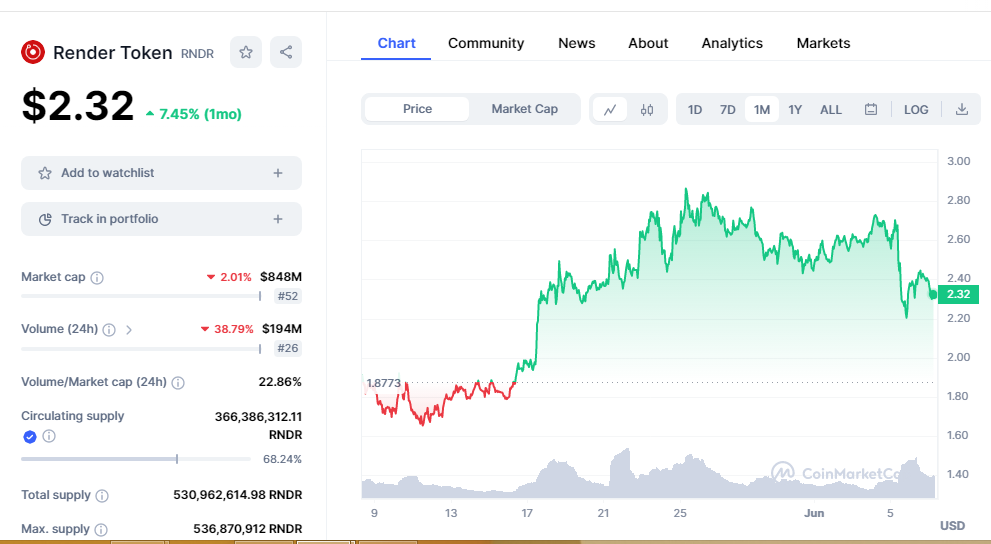Click the Market cap progress bar

[141, 296]
